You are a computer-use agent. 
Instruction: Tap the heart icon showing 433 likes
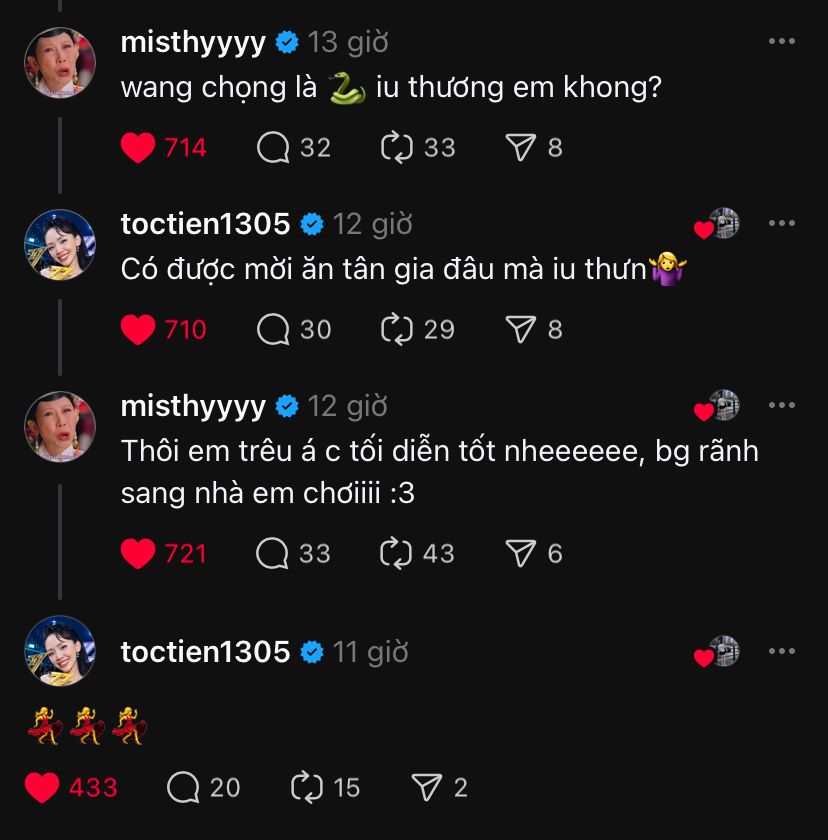pos(42,788)
